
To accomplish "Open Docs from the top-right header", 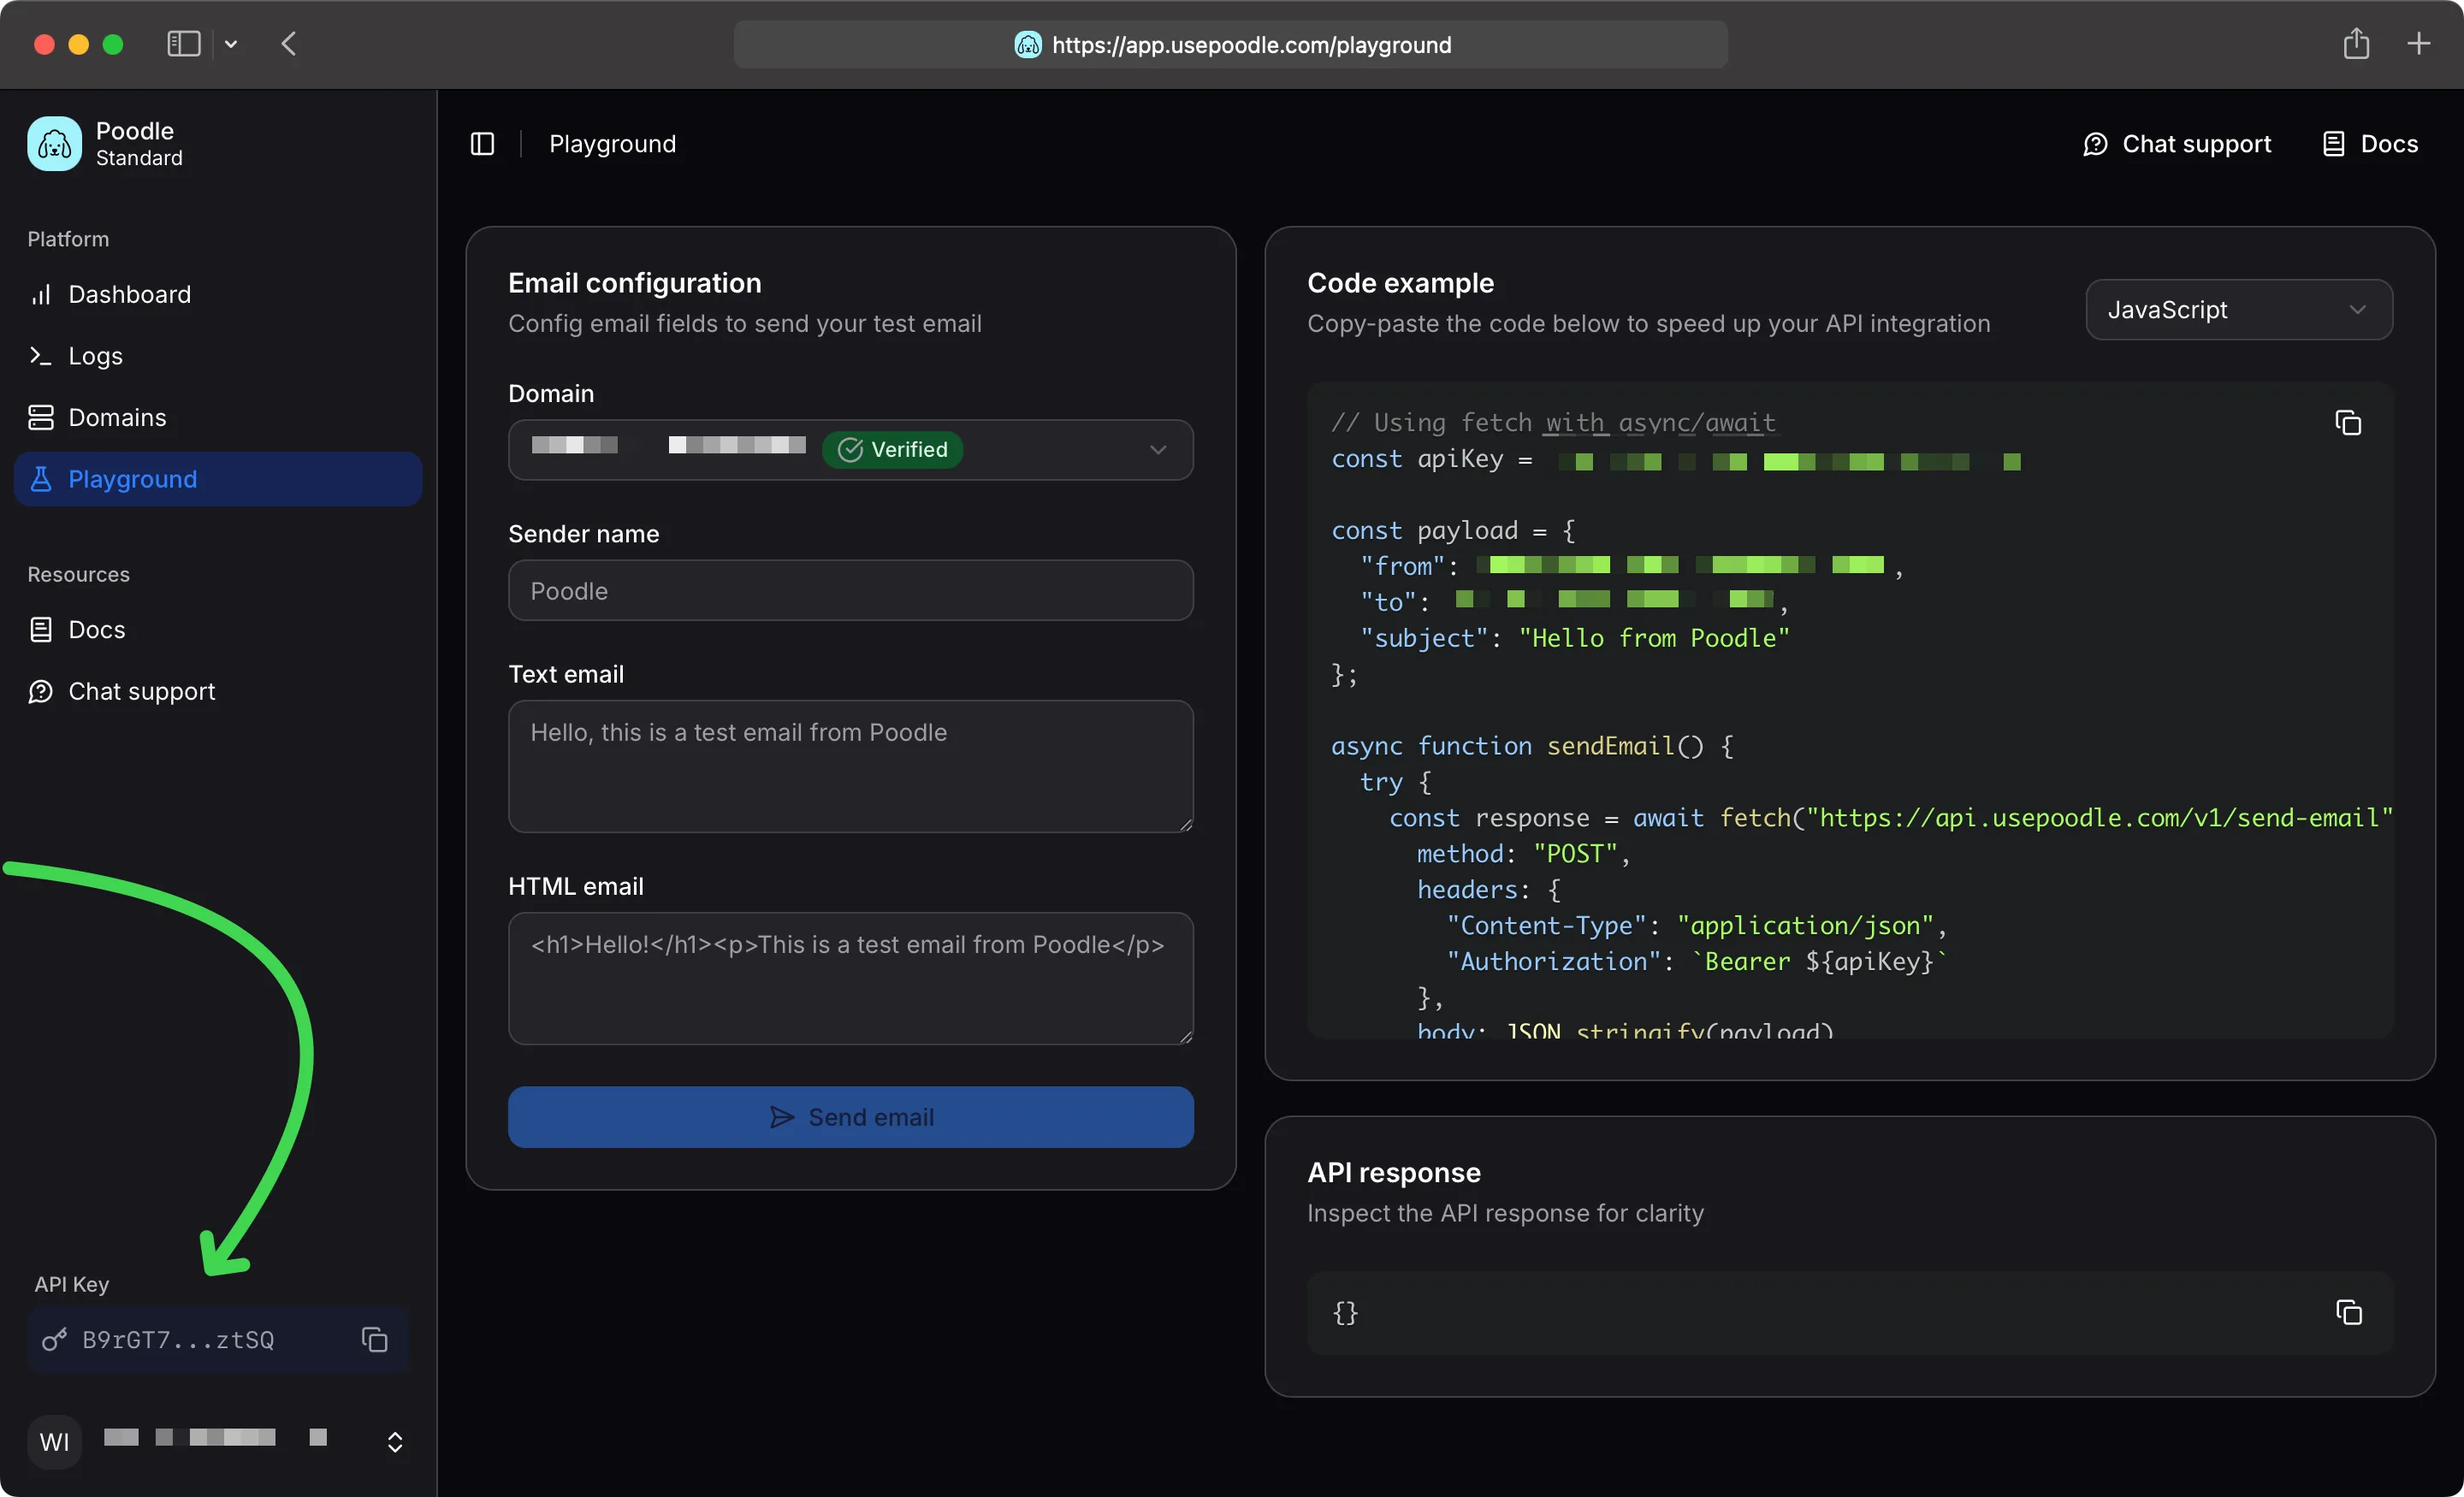I will [2370, 143].
